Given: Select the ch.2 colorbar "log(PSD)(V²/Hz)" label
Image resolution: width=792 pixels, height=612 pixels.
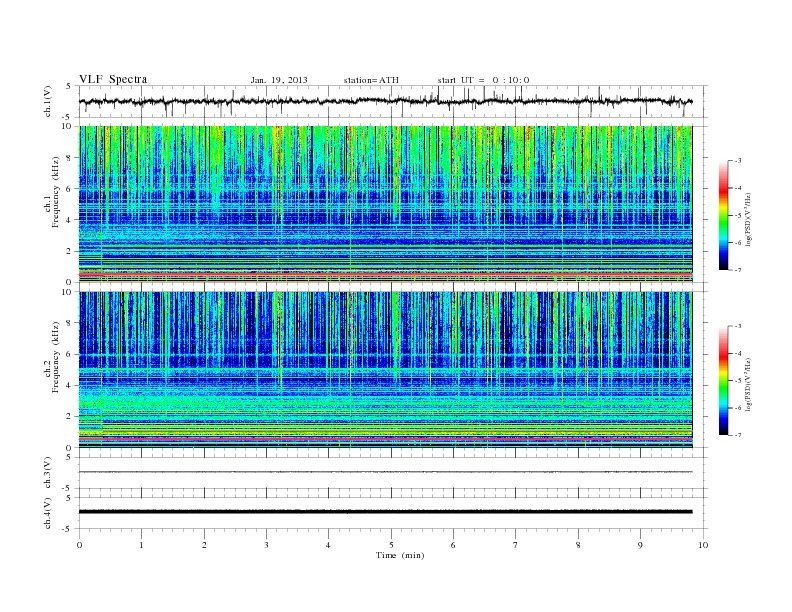Looking at the screenshot, I should point(748,384).
